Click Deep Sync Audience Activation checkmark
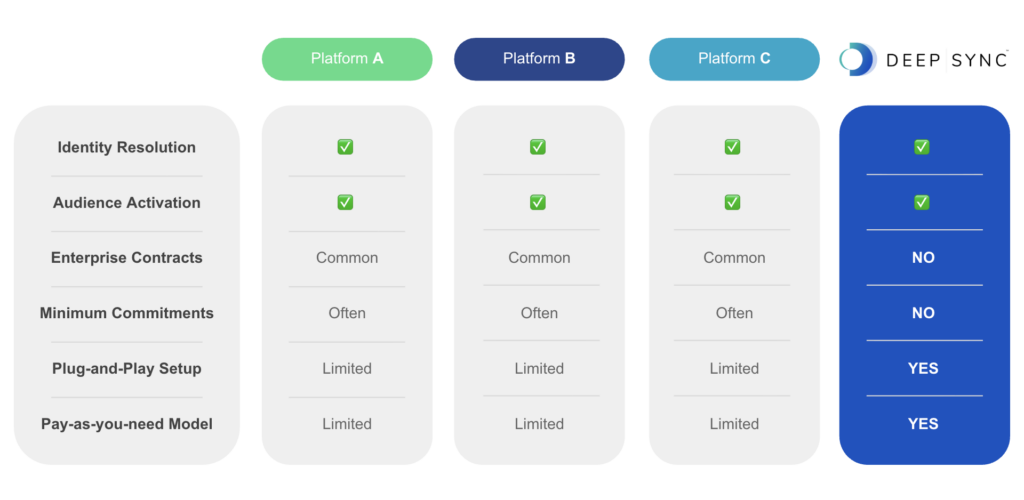 (922, 202)
